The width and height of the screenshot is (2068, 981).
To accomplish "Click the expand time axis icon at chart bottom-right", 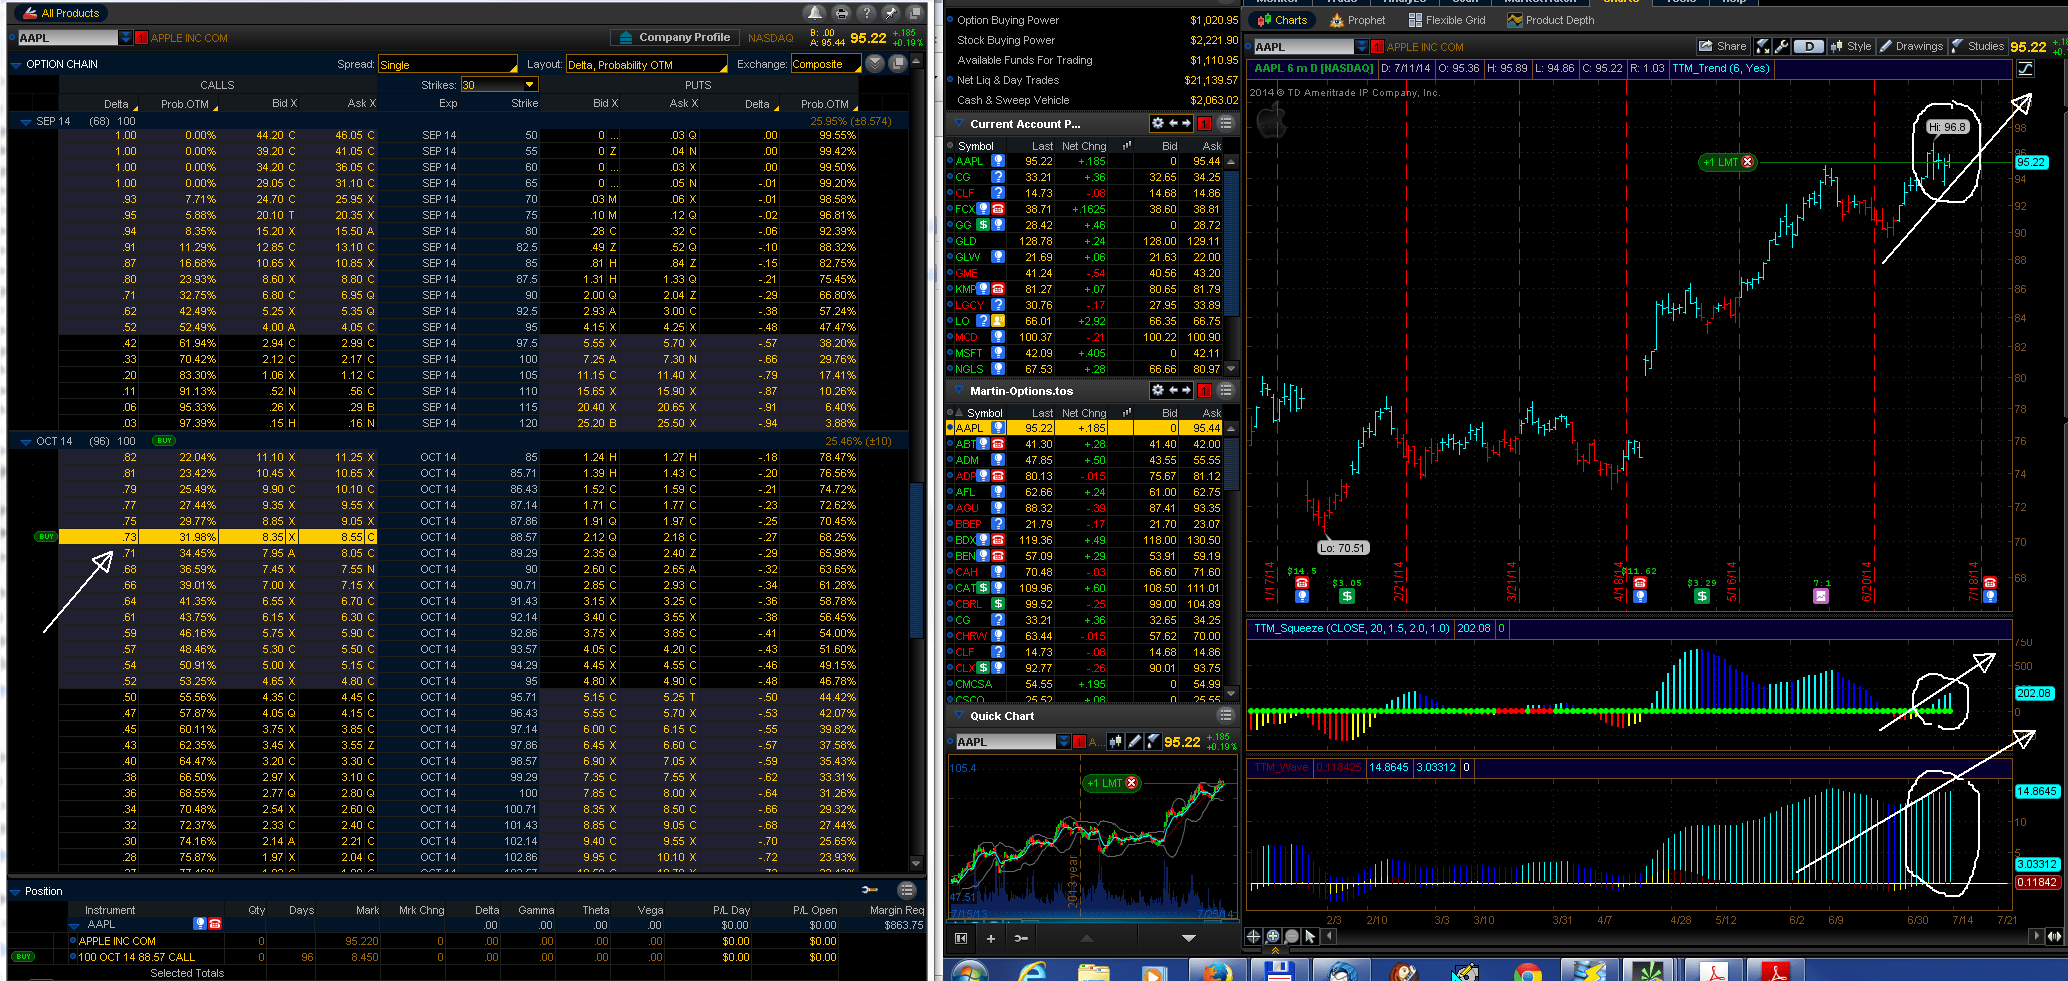I will [2054, 936].
